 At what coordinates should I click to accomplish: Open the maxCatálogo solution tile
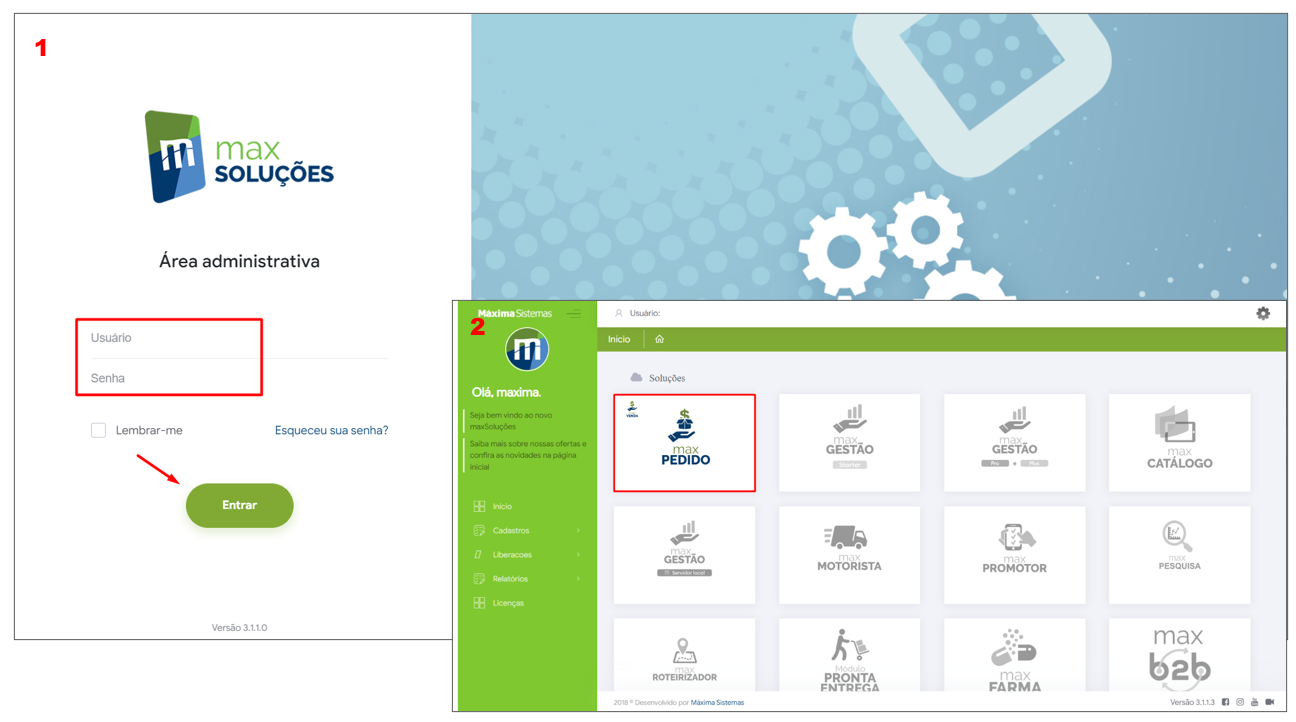(x=1179, y=442)
